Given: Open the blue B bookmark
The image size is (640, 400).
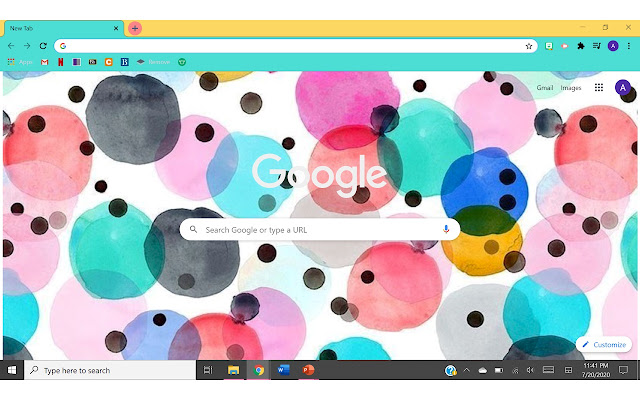Looking at the screenshot, I should click(x=124, y=62).
